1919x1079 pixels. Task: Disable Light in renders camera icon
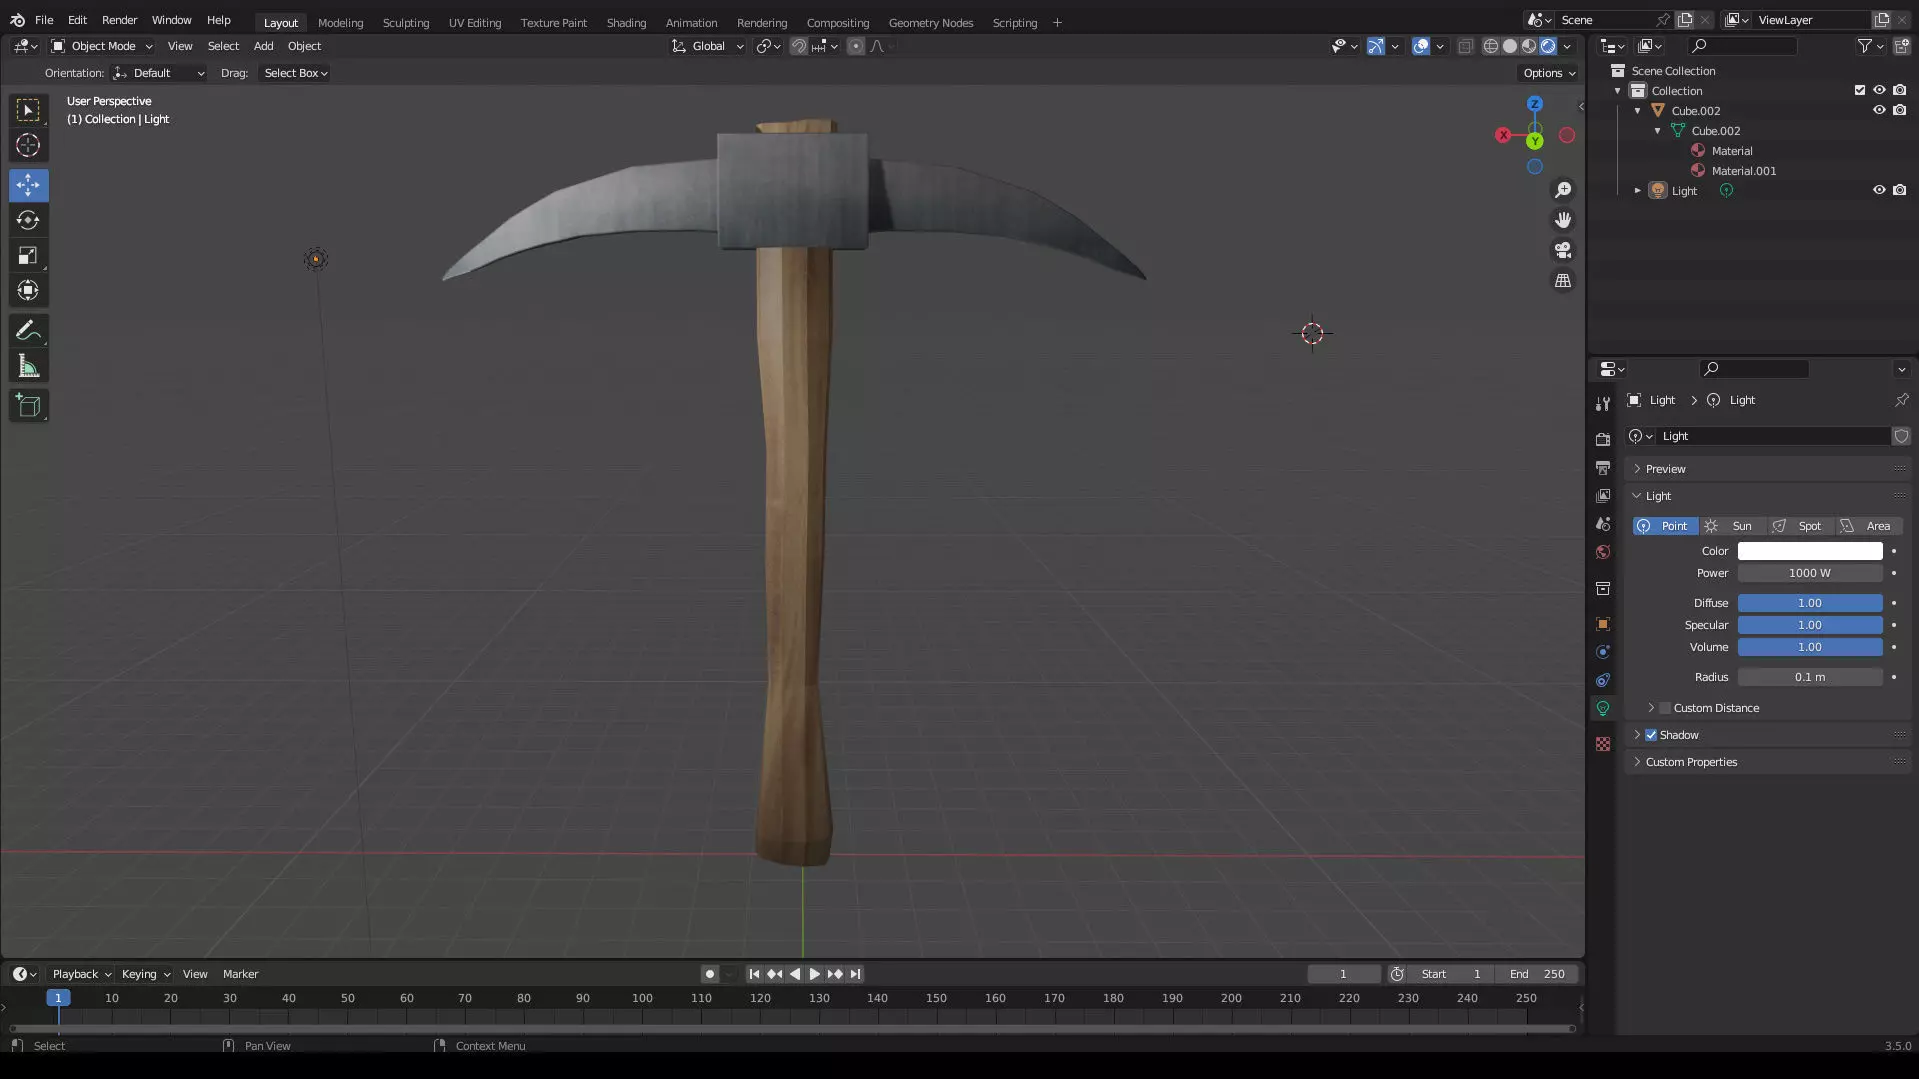click(x=1899, y=190)
